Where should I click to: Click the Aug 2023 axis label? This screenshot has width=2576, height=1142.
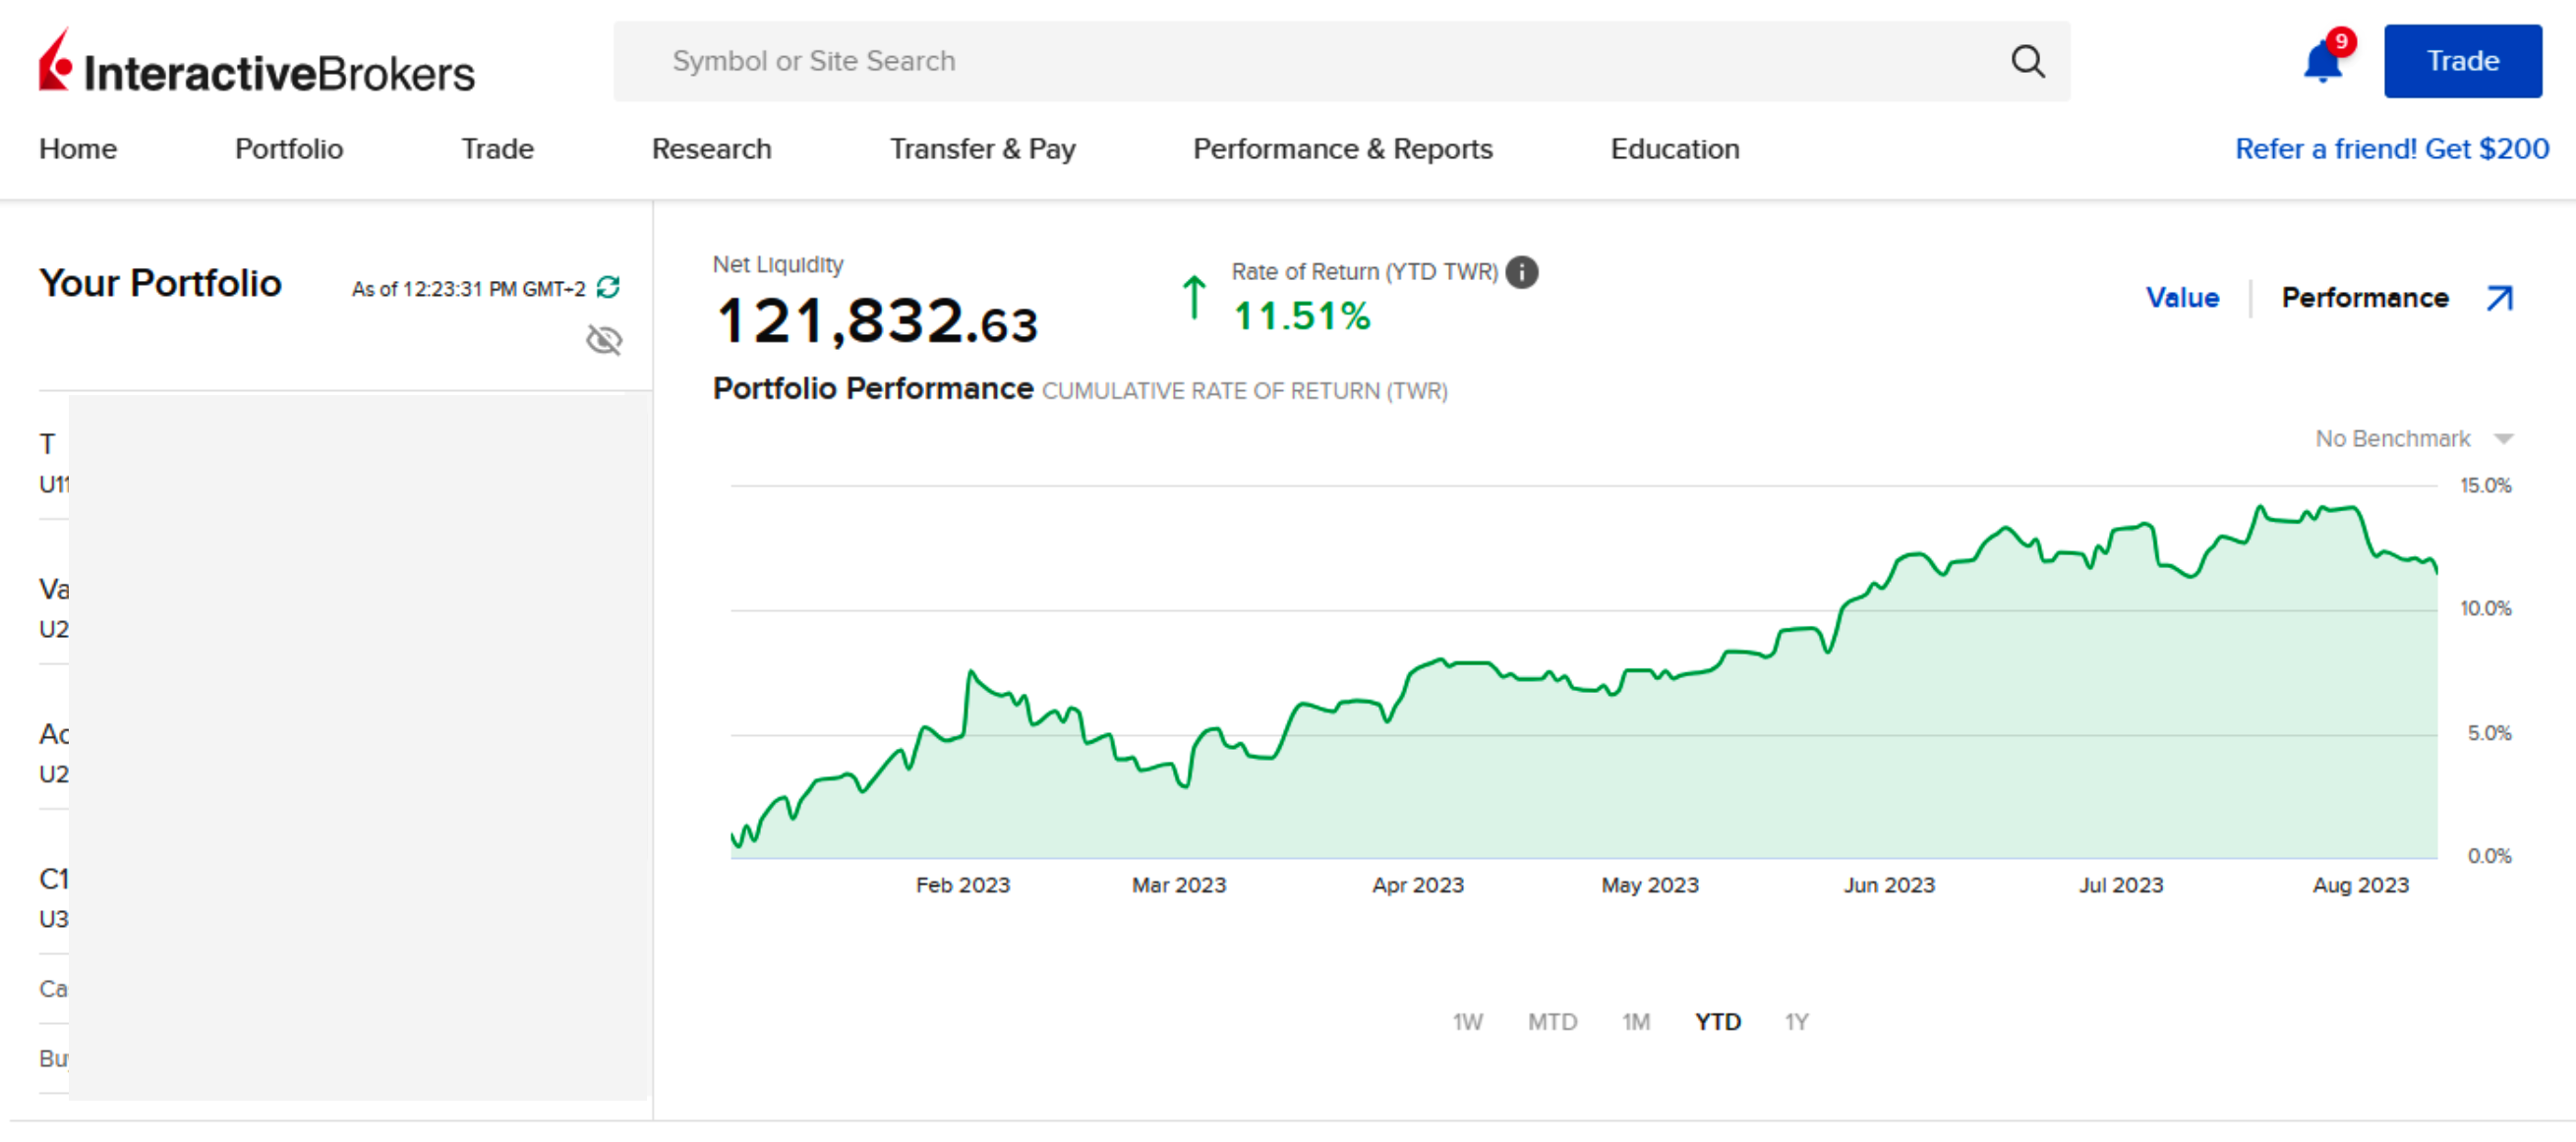coord(2360,885)
